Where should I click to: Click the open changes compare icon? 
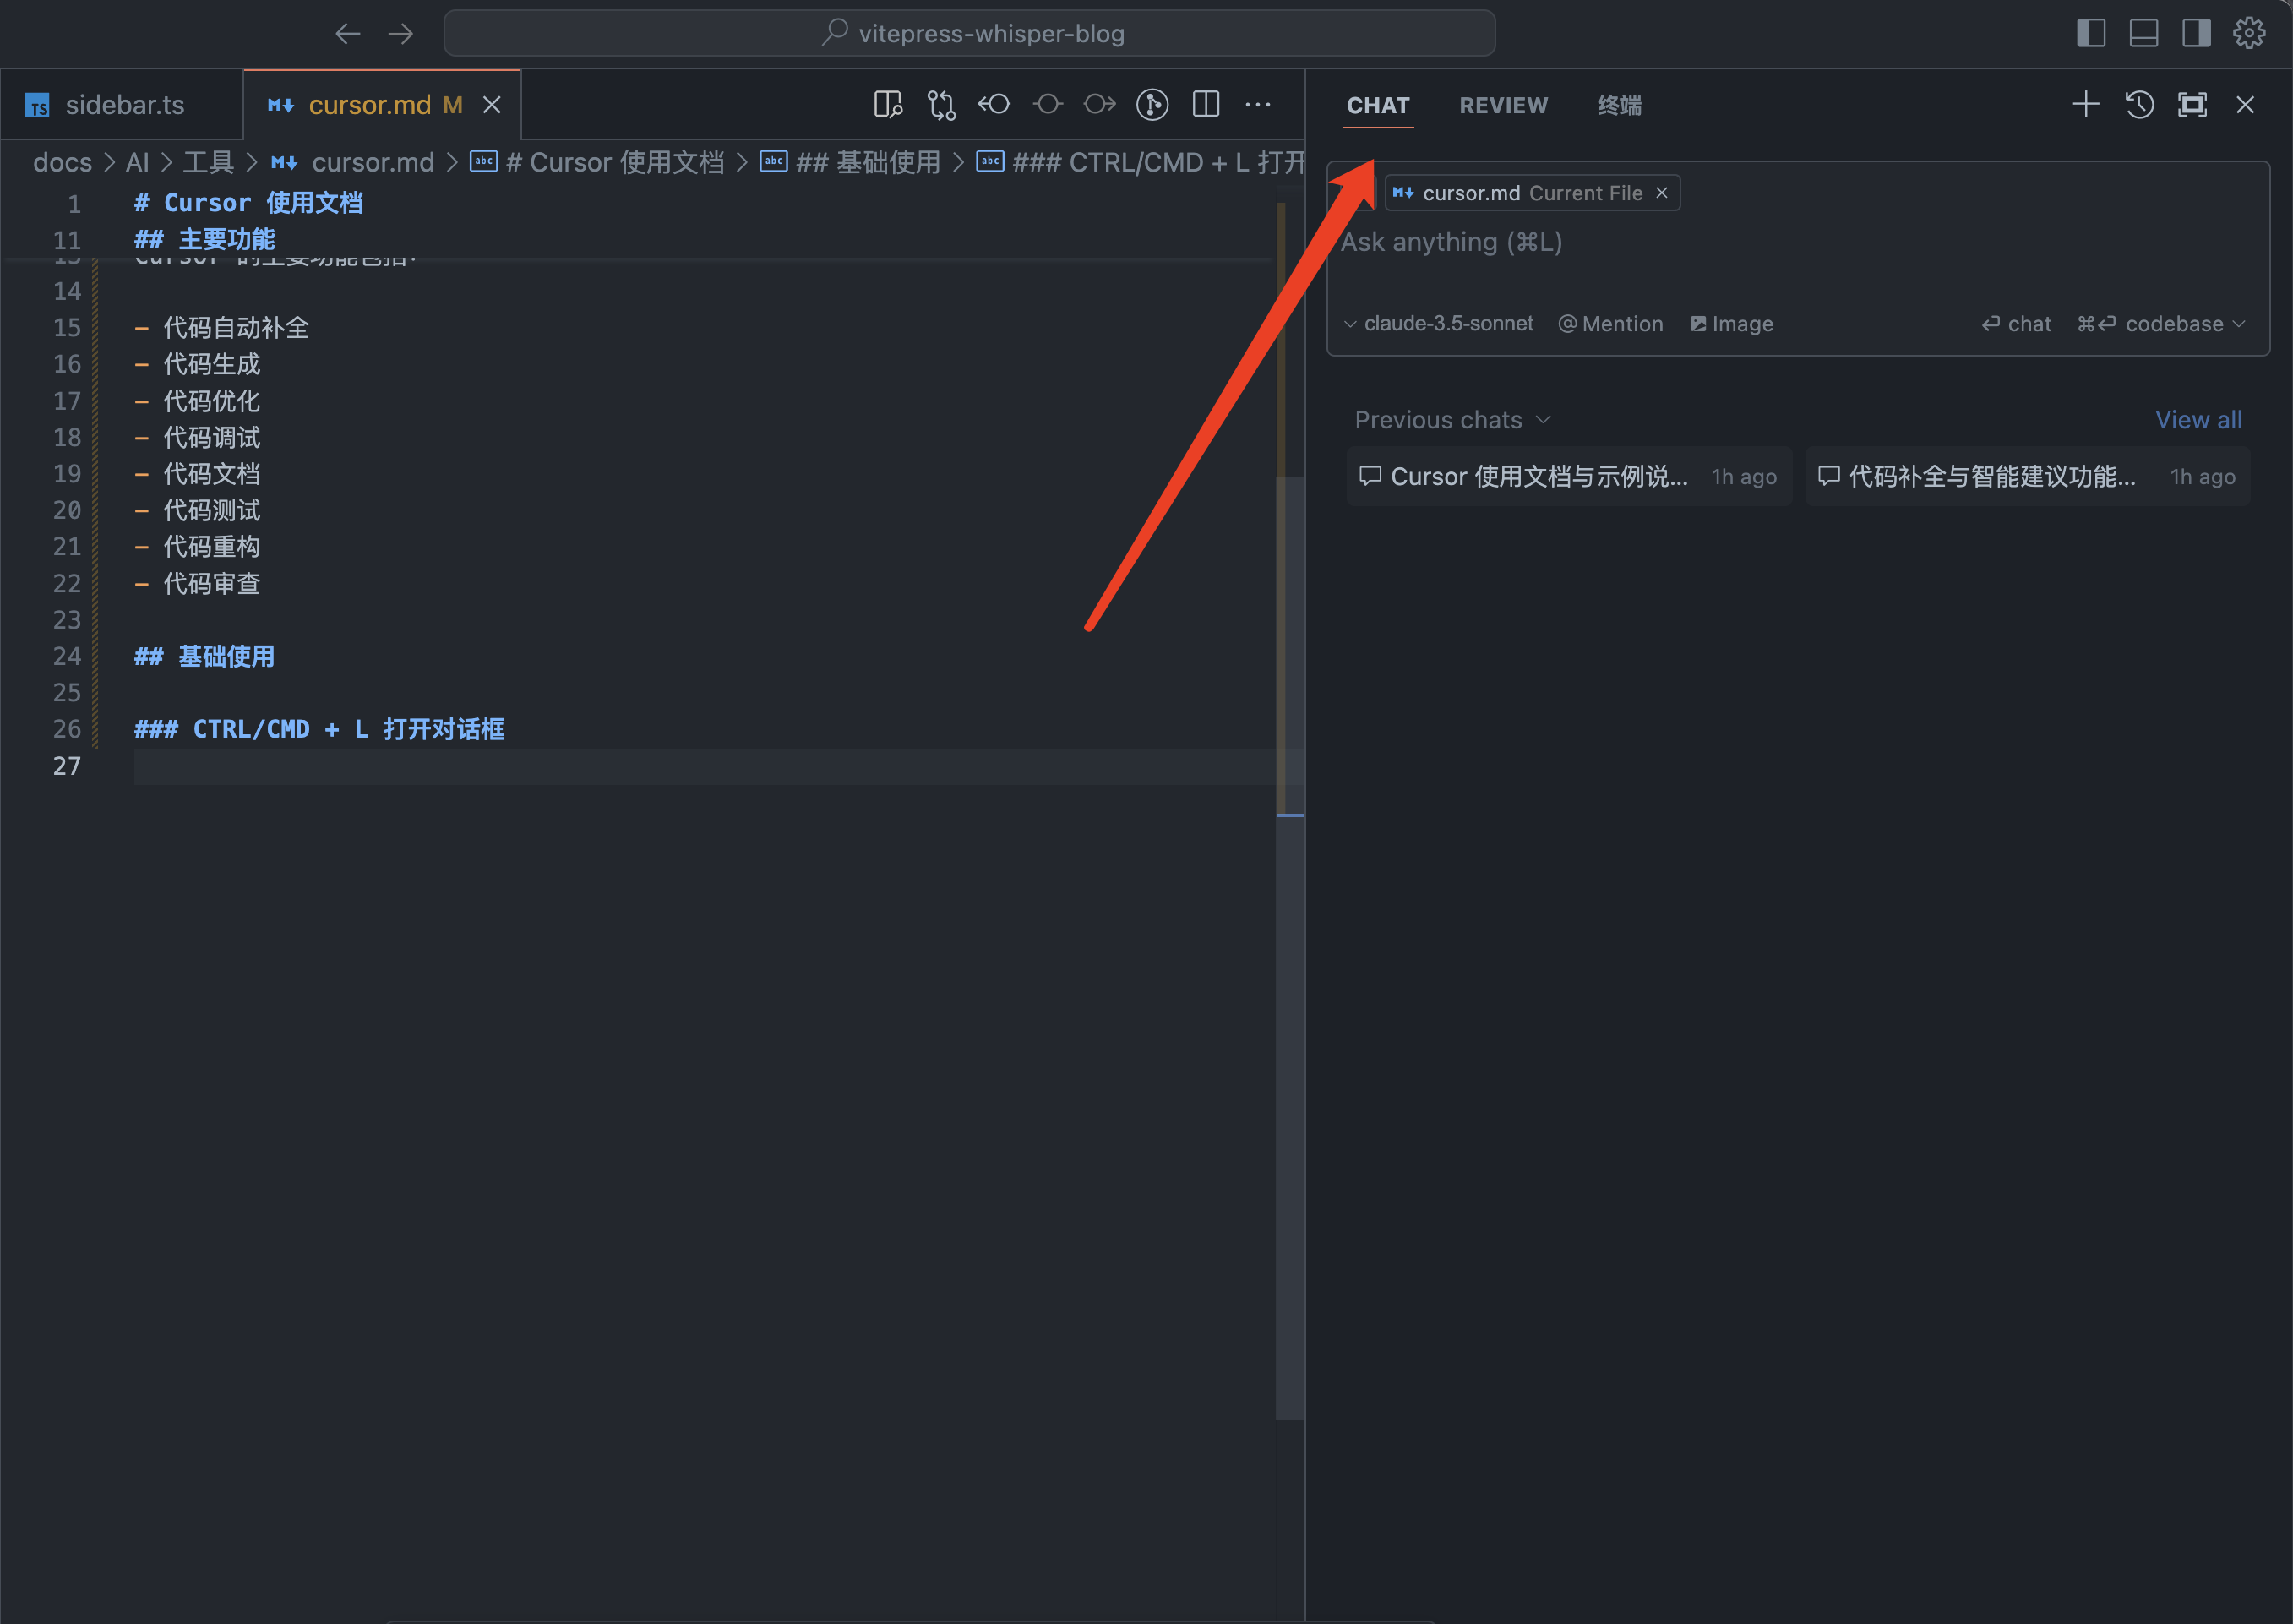[x=940, y=105]
